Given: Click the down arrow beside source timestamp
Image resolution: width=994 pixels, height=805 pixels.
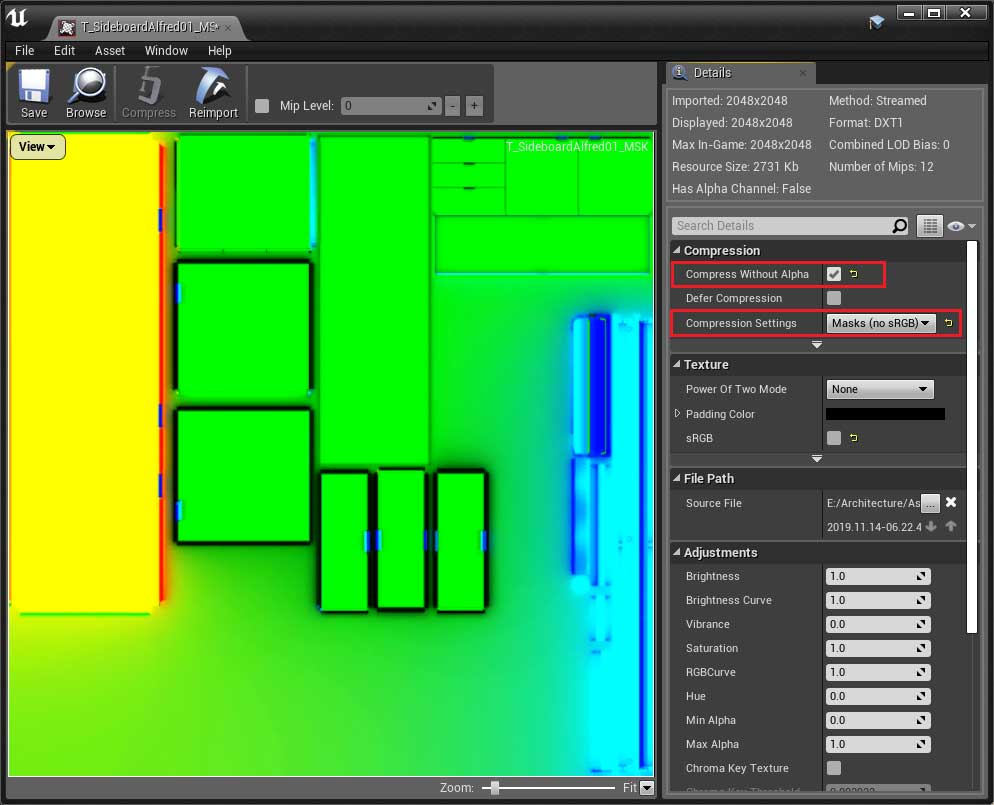Looking at the screenshot, I should coord(931,526).
